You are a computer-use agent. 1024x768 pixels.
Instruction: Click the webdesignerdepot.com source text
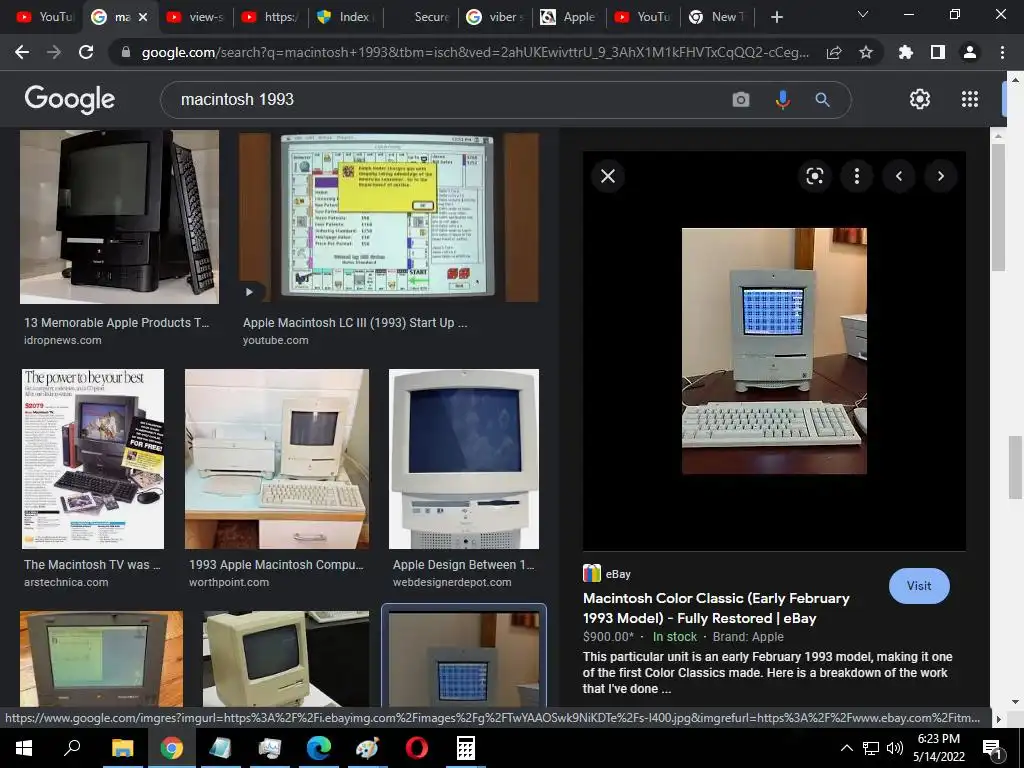[x=452, y=582]
